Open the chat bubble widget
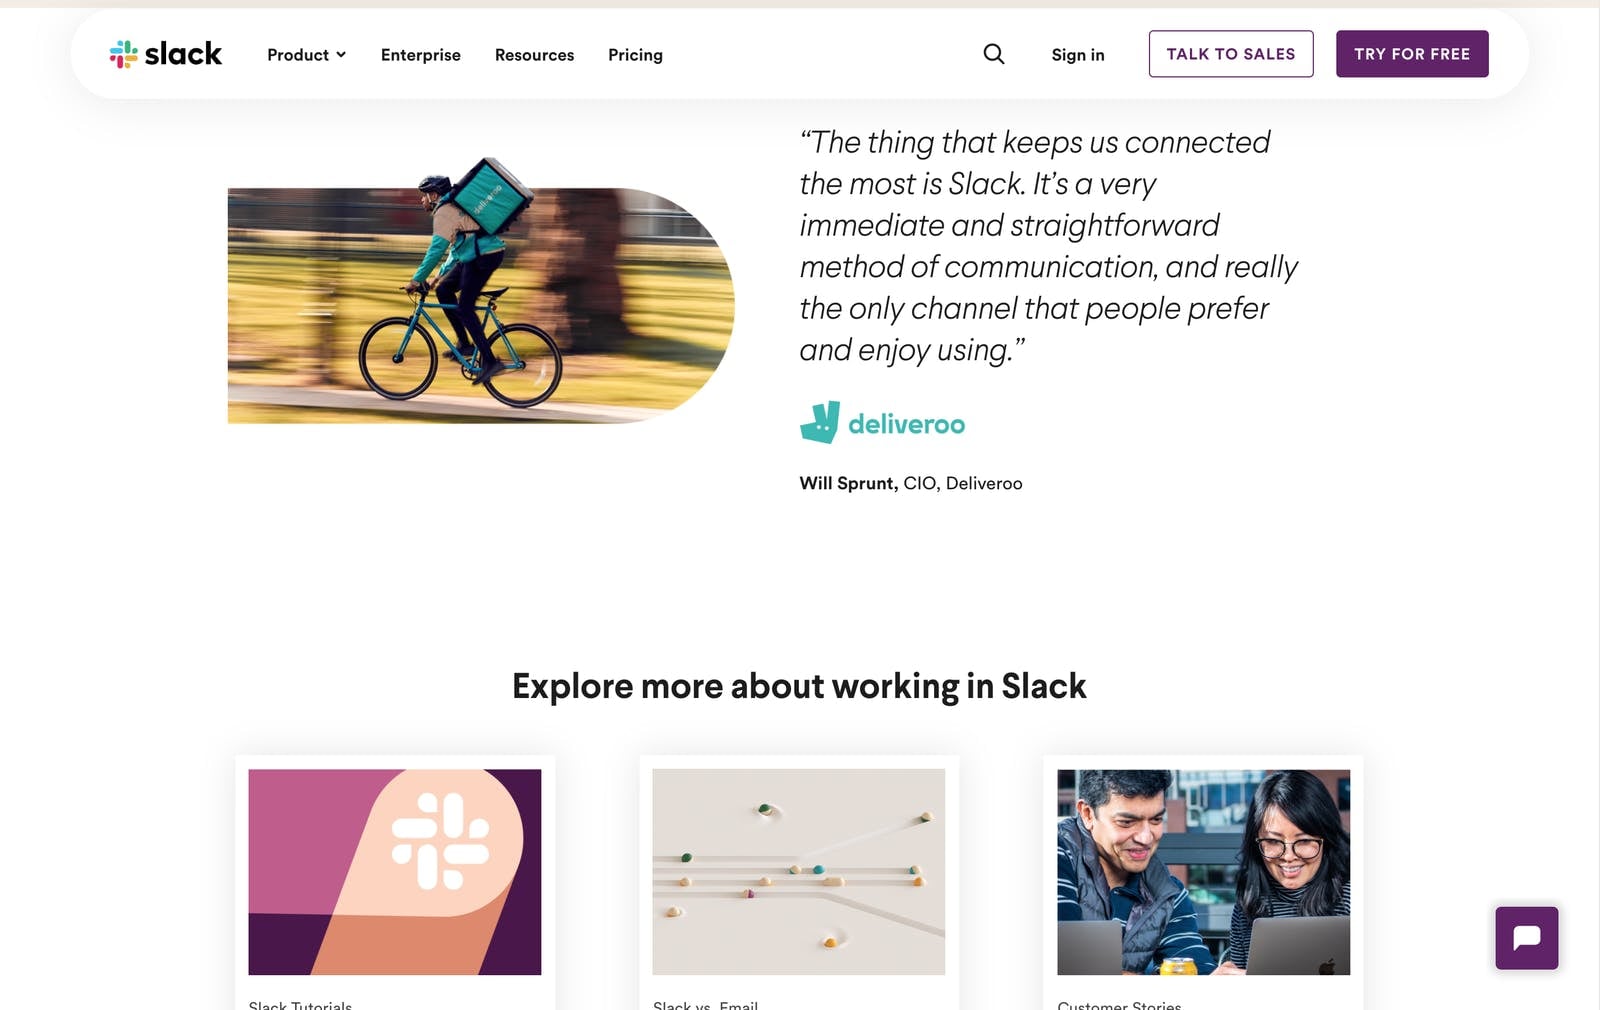Viewport: 1600px width, 1010px height. pyautogui.click(x=1526, y=938)
